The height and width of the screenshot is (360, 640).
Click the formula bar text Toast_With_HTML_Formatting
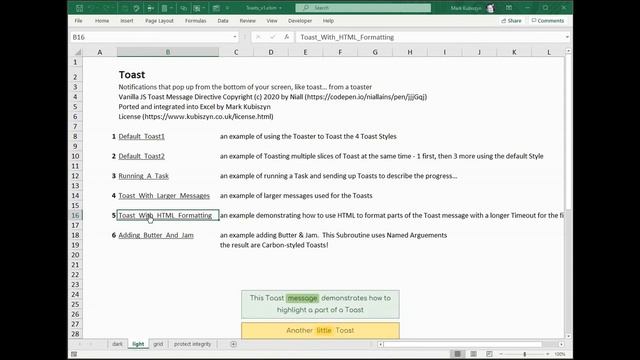point(347,37)
